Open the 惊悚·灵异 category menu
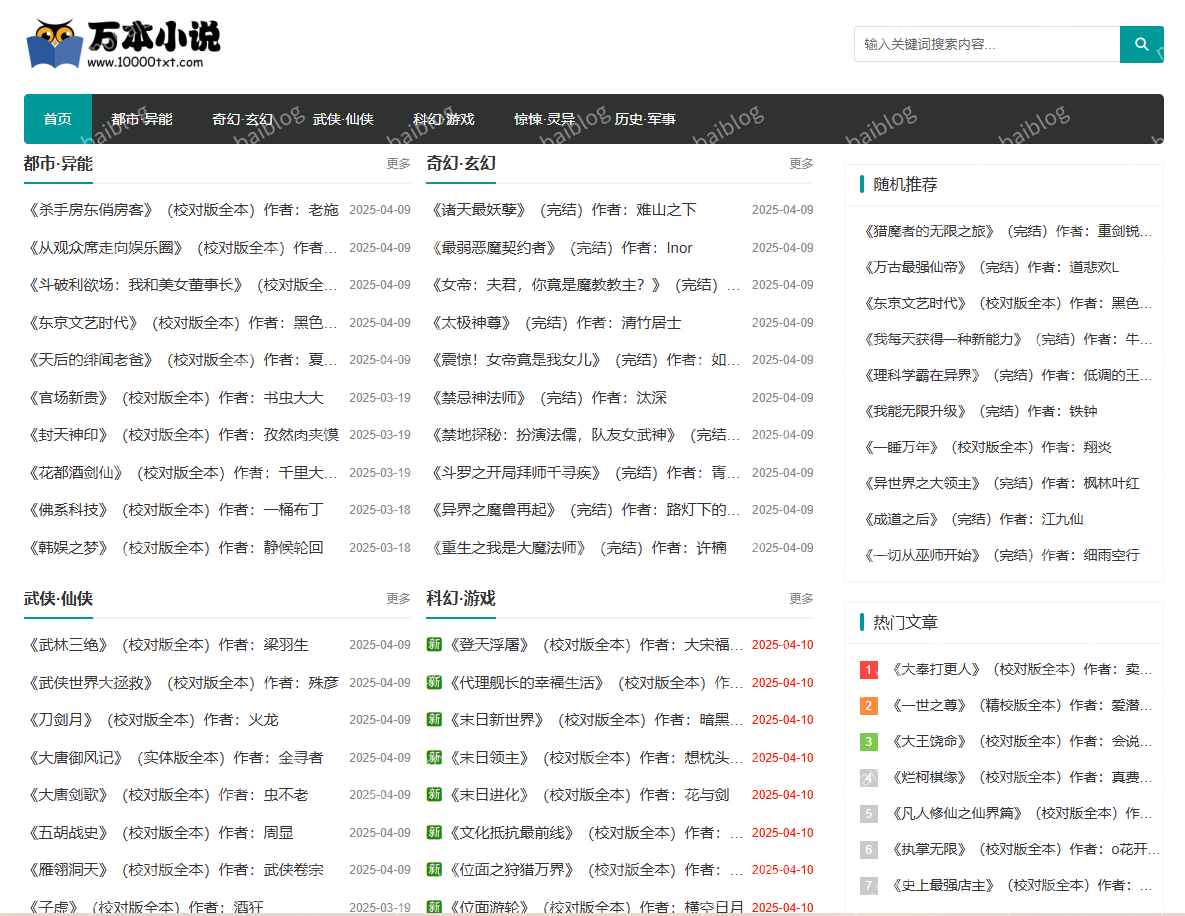This screenshot has width=1185, height=916. 545,118
